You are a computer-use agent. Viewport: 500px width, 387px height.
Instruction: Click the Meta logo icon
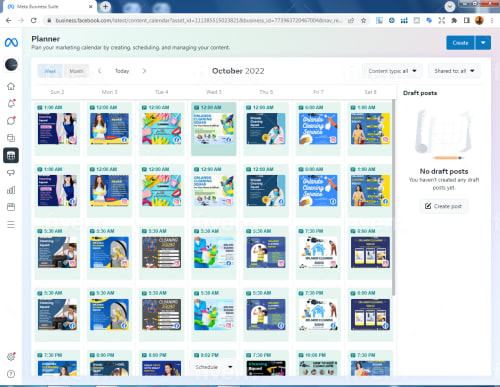(x=11, y=43)
